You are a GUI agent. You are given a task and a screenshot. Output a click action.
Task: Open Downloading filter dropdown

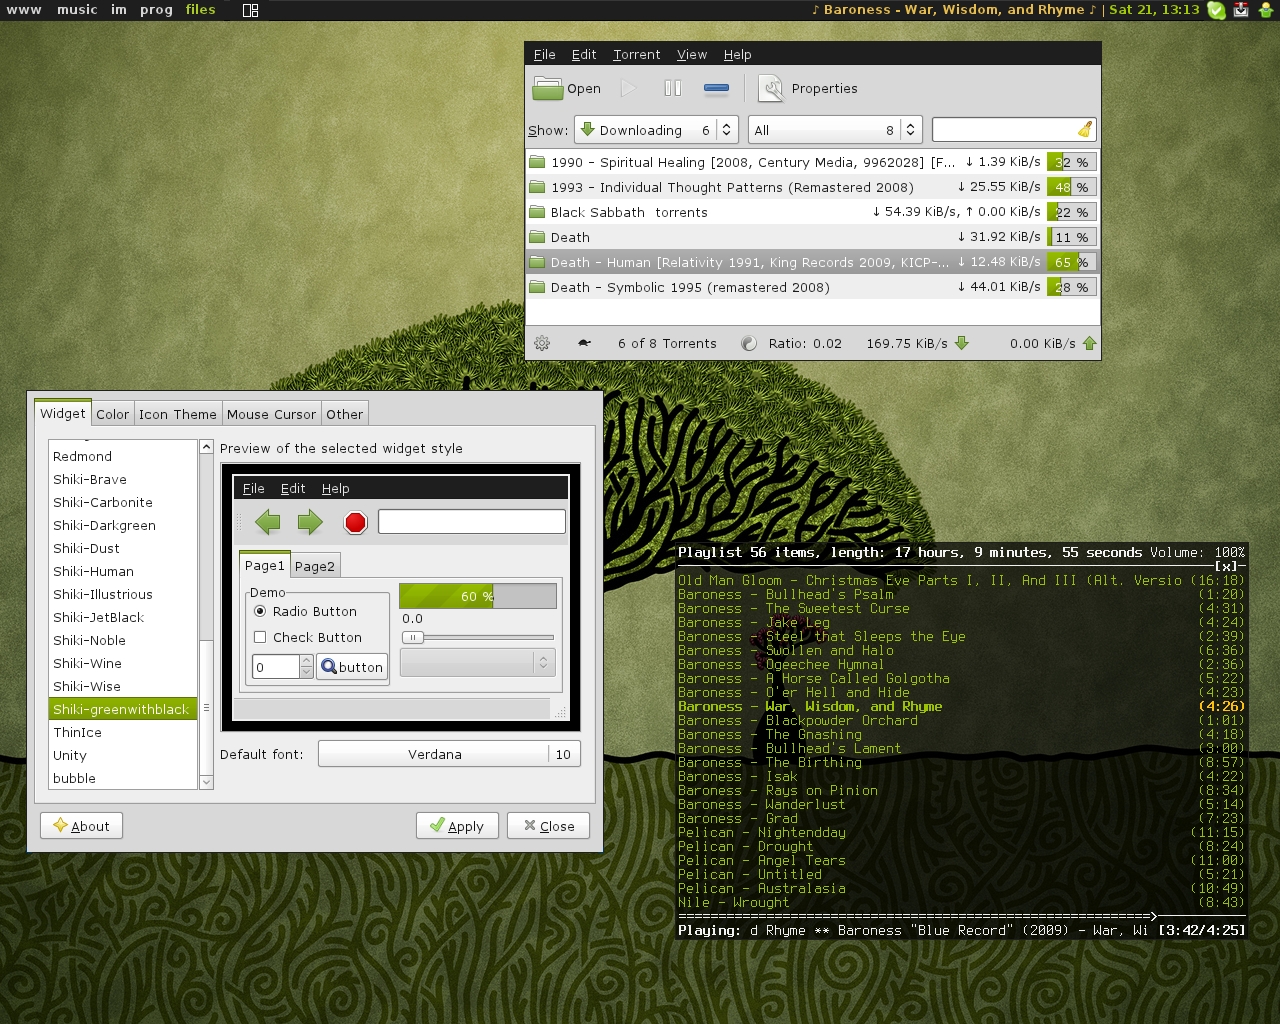(656, 130)
